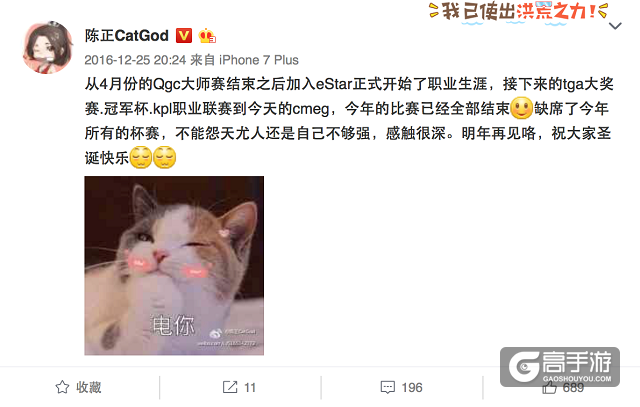The image size is (640, 407).
Task: Open reposts count 11
Action: click(250, 387)
